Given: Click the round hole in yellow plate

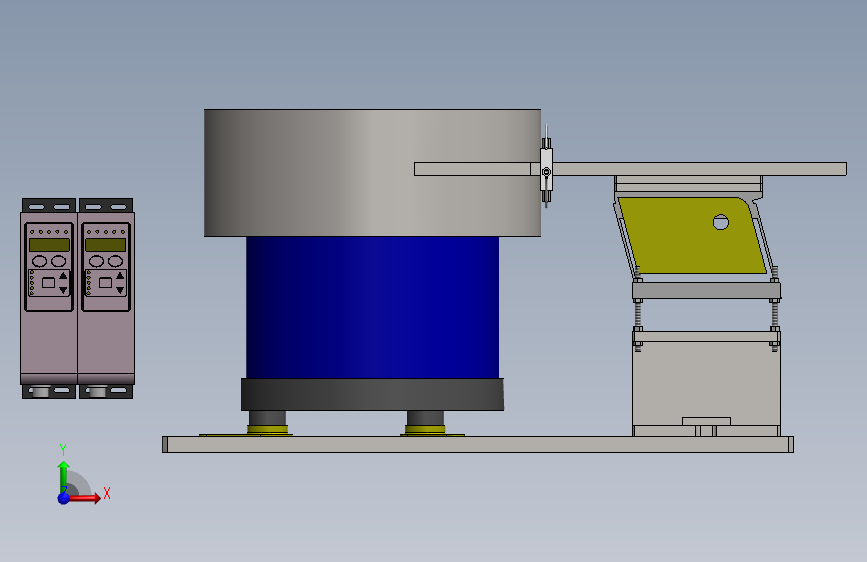Looking at the screenshot, I should [x=720, y=222].
